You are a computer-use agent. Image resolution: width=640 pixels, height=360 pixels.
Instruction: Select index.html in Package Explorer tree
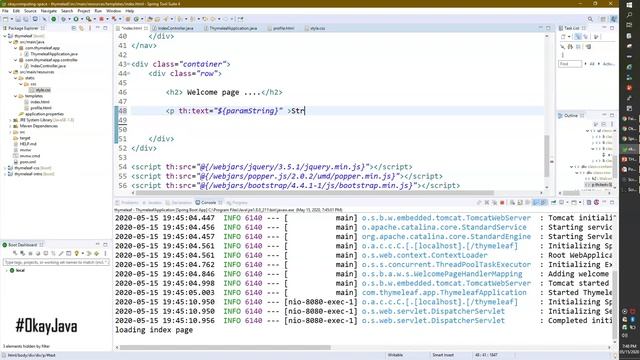click(40, 102)
